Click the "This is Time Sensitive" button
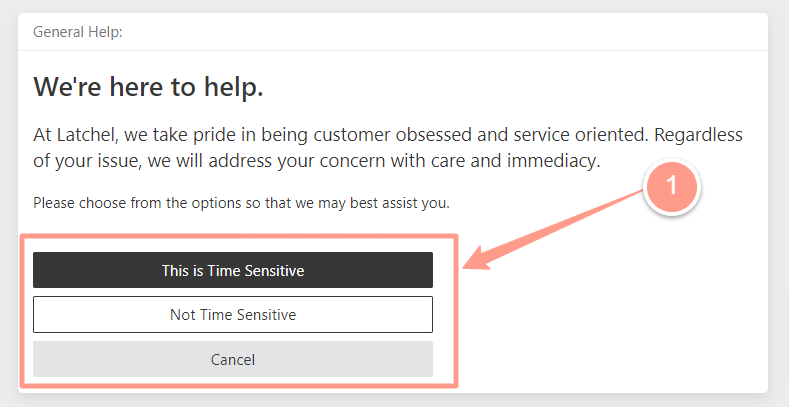Viewport: 789px width, 407px height. (233, 270)
